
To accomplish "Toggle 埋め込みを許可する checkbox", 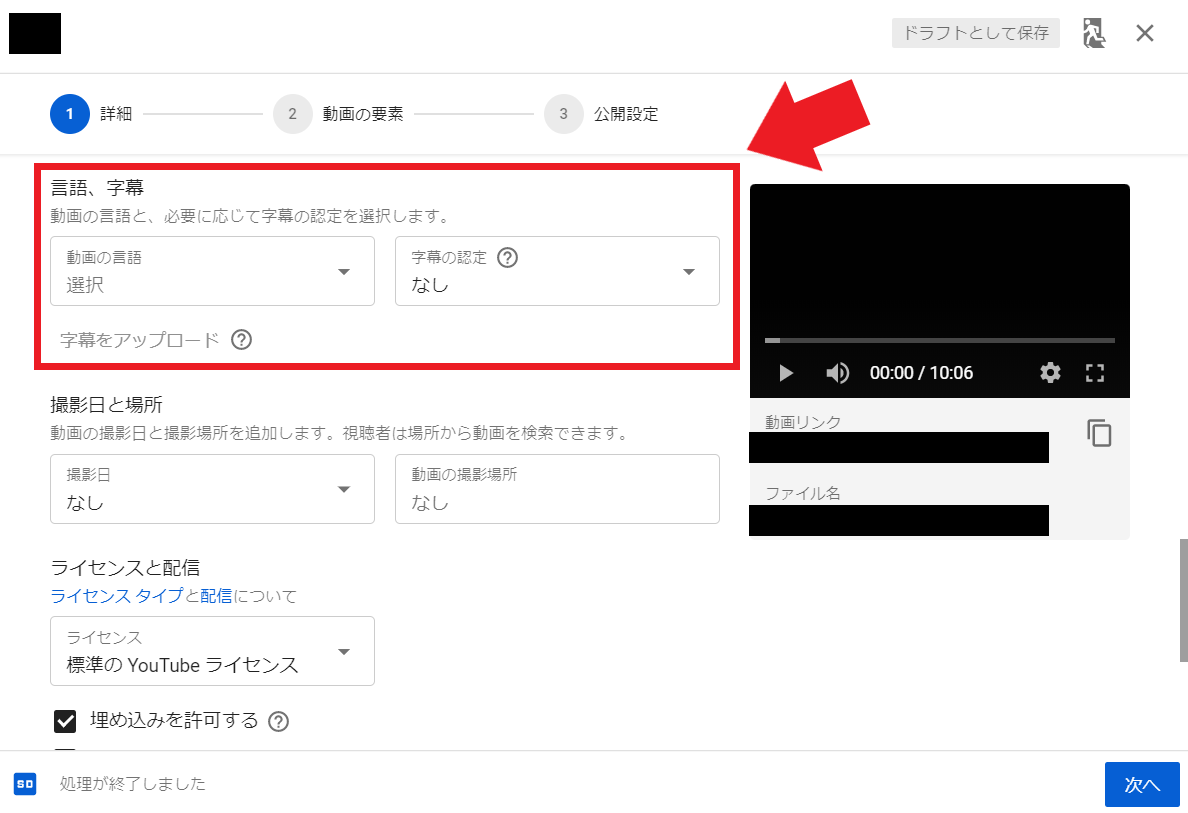I will 65,721.
